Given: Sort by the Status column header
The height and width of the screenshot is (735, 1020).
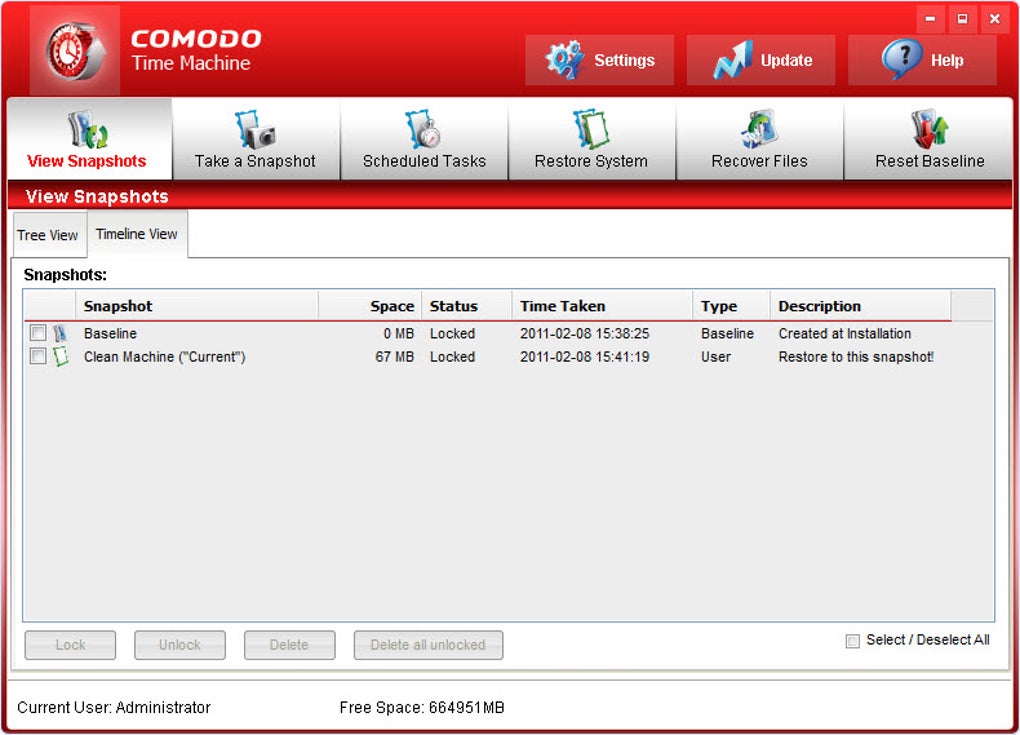Looking at the screenshot, I should pos(466,306).
